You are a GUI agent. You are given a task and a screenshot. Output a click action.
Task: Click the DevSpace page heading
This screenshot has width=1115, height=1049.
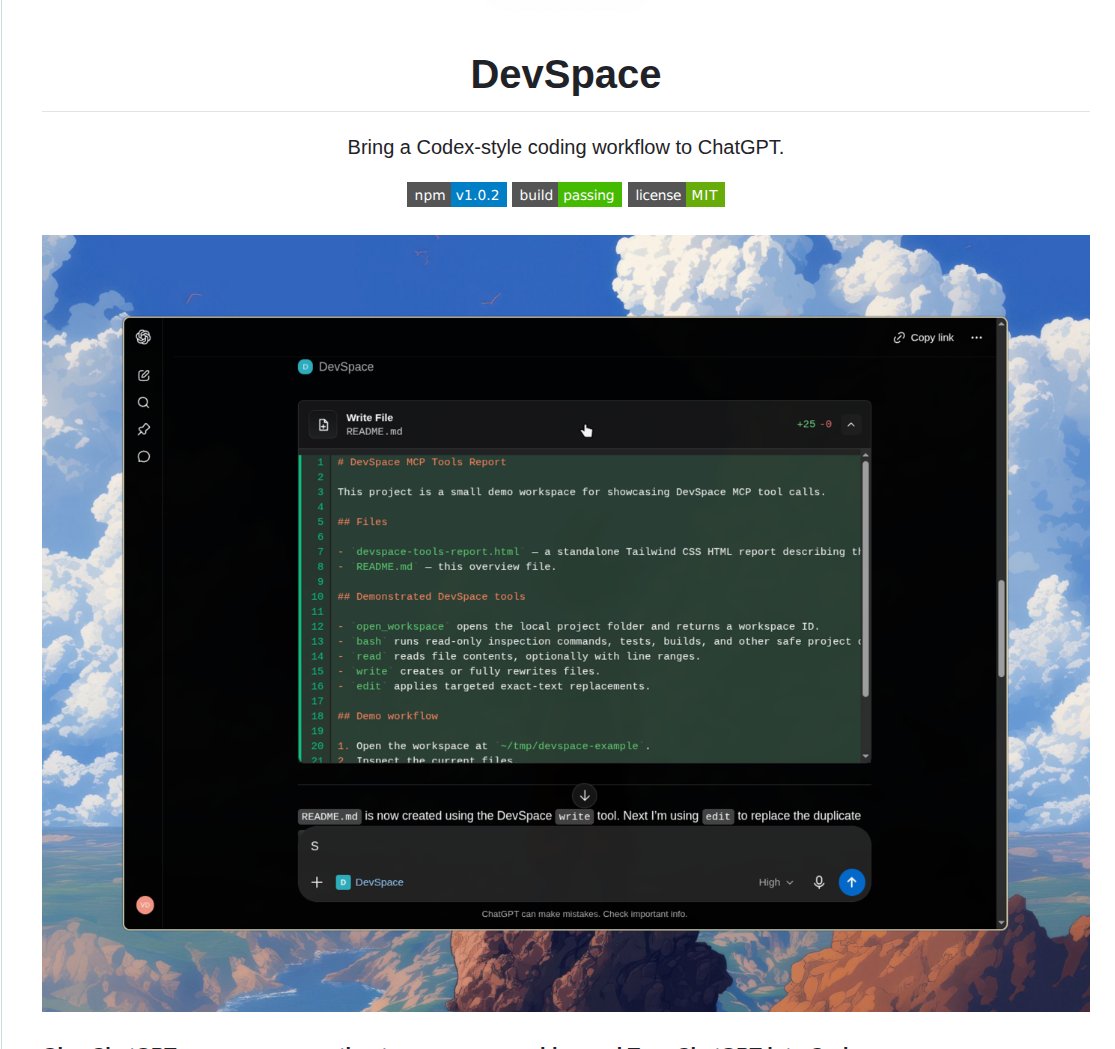coord(565,74)
